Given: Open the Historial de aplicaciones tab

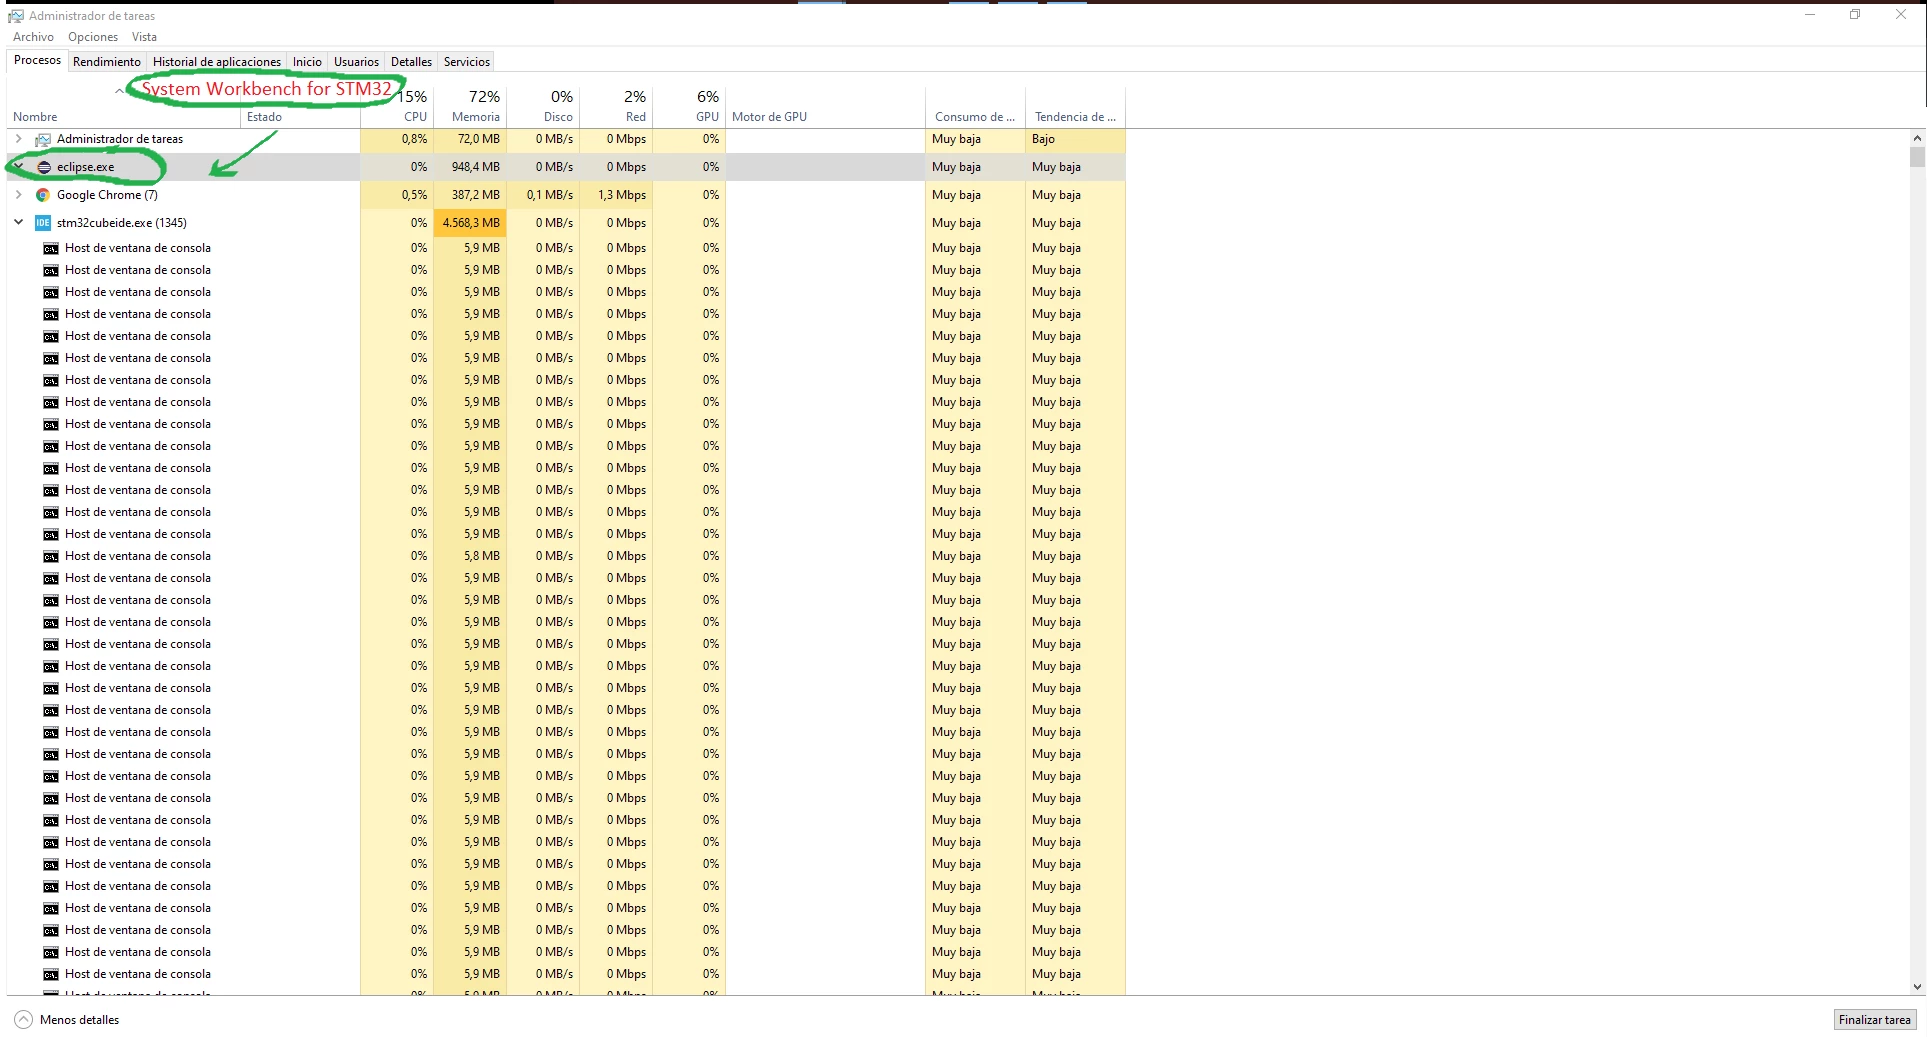Looking at the screenshot, I should (217, 62).
